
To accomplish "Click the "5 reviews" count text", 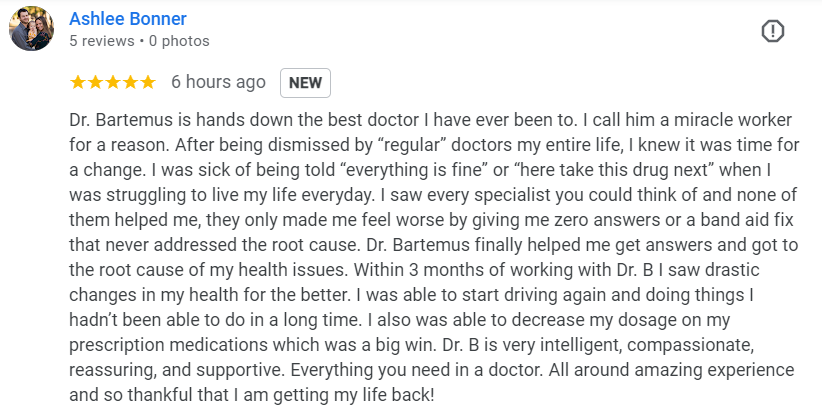I will [x=103, y=41].
